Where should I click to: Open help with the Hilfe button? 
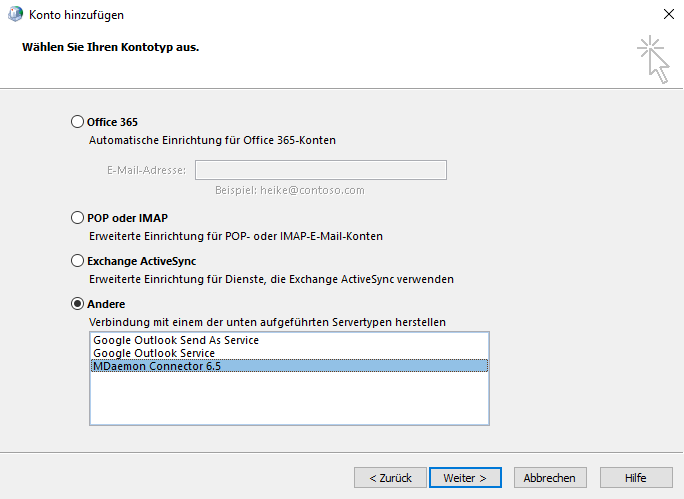[x=635, y=478]
